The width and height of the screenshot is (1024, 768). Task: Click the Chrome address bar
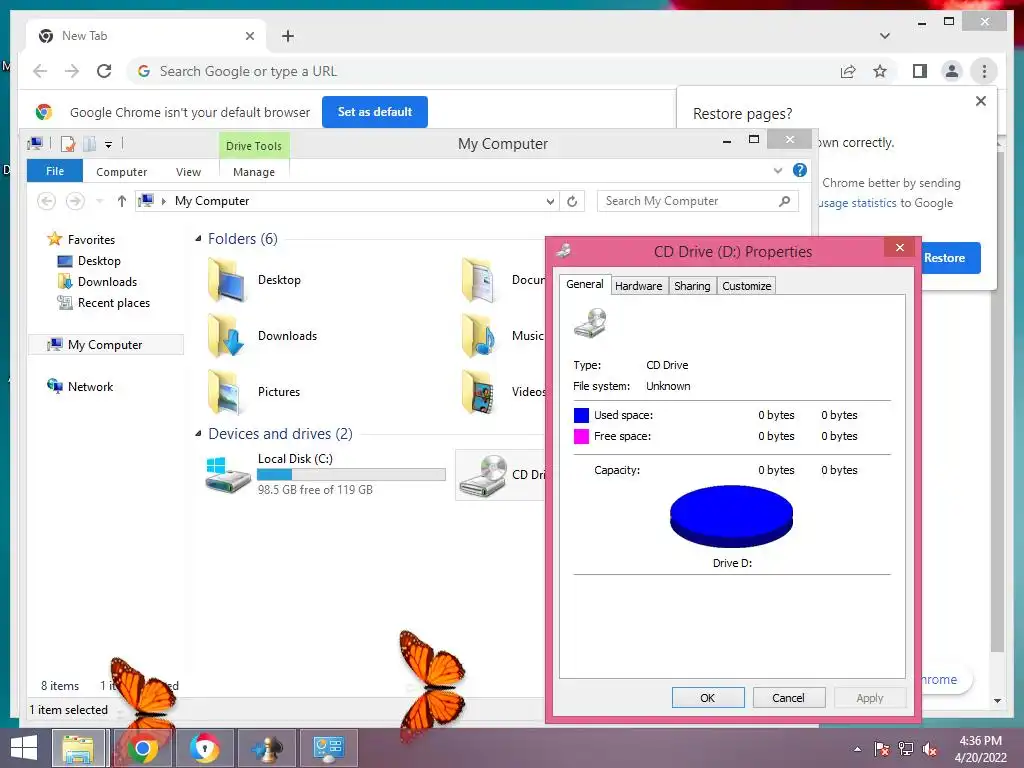pyautogui.click(x=483, y=71)
